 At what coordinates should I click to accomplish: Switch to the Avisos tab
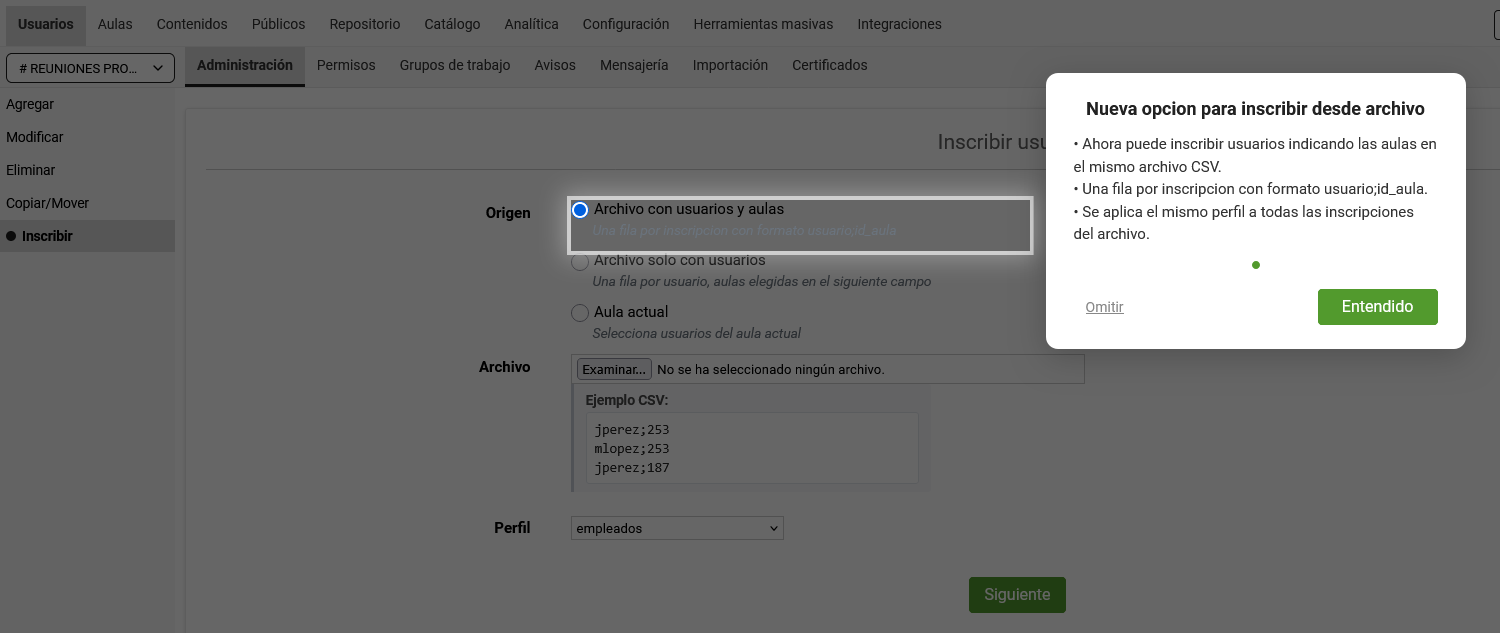555,65
